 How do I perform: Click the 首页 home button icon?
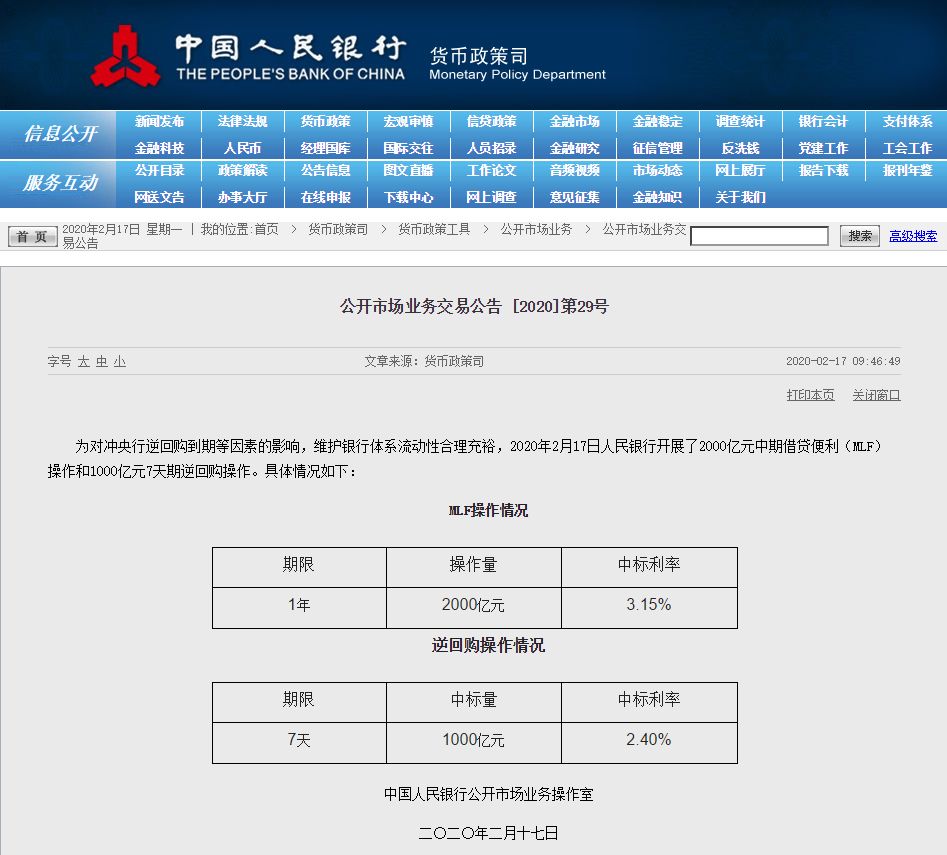click(x=31, y=235)
